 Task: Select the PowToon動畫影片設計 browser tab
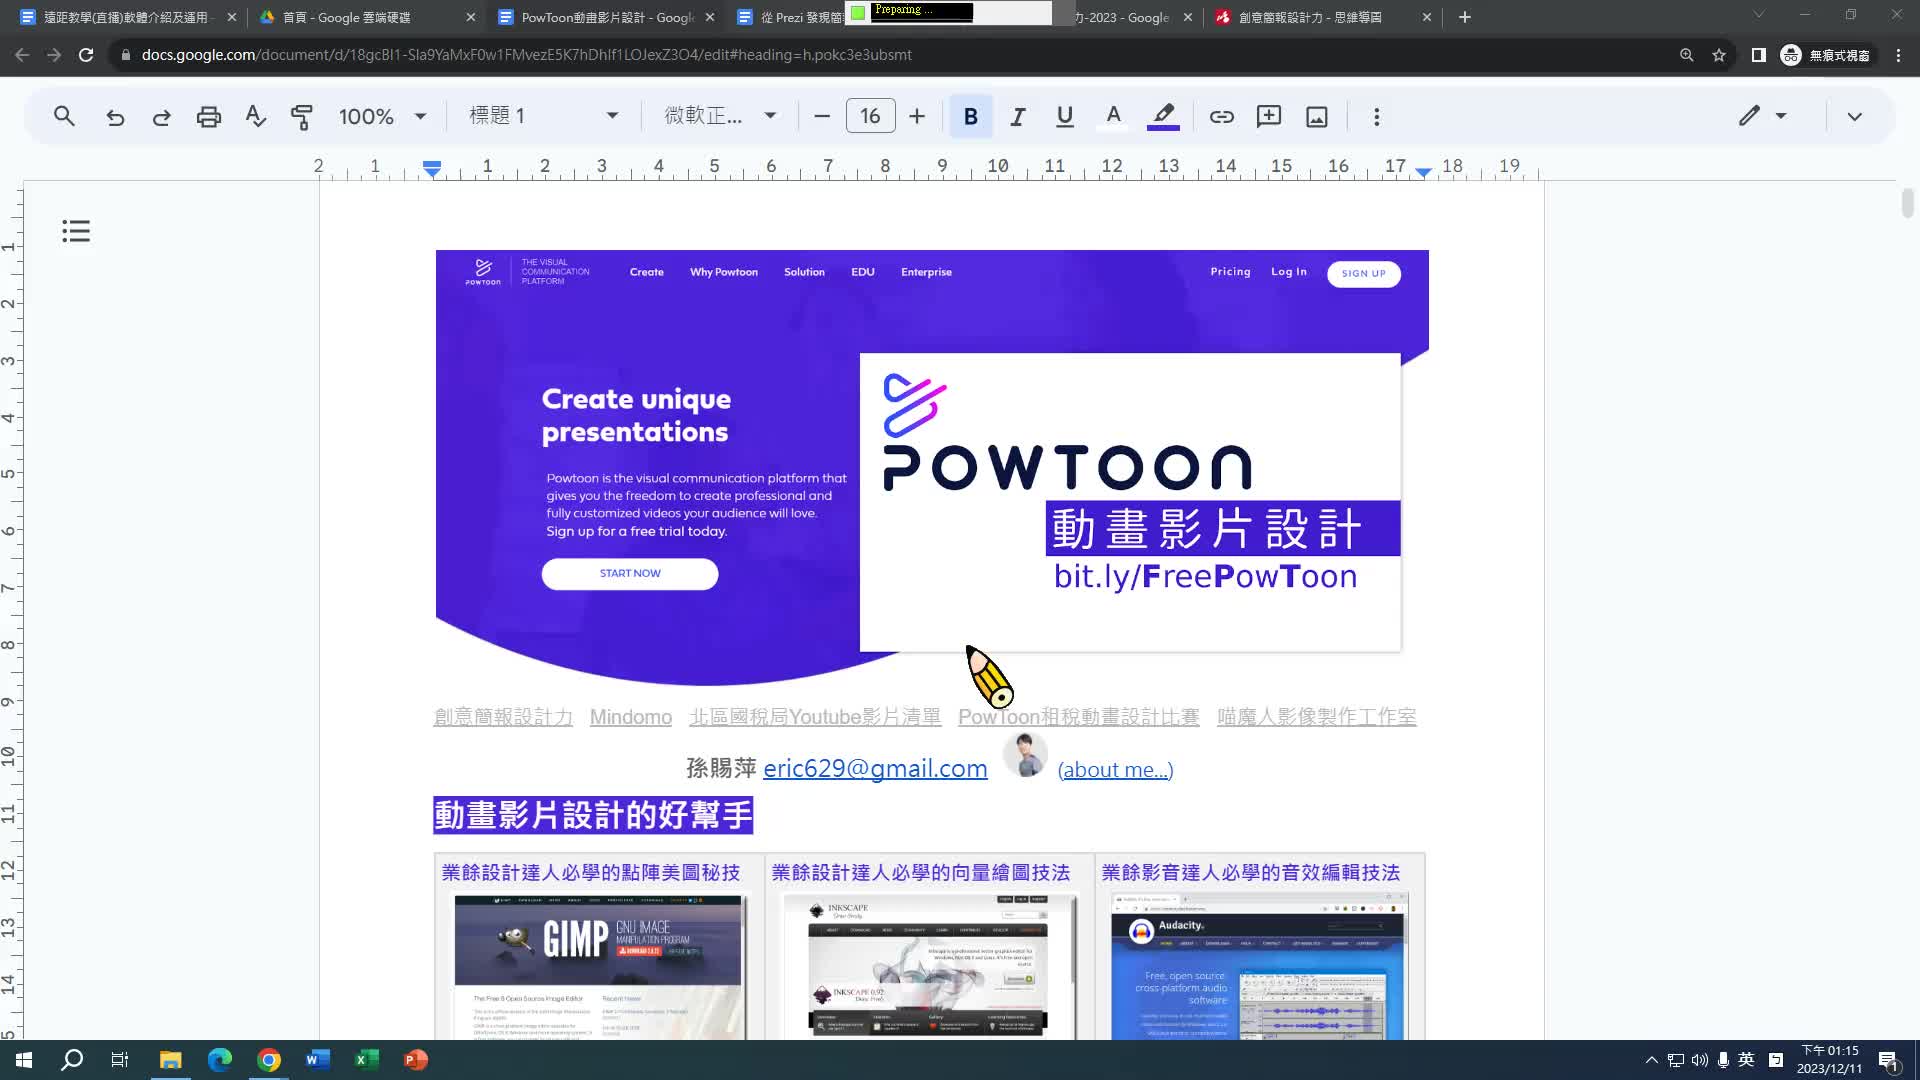pyautogui.click(x=606, y=17)
